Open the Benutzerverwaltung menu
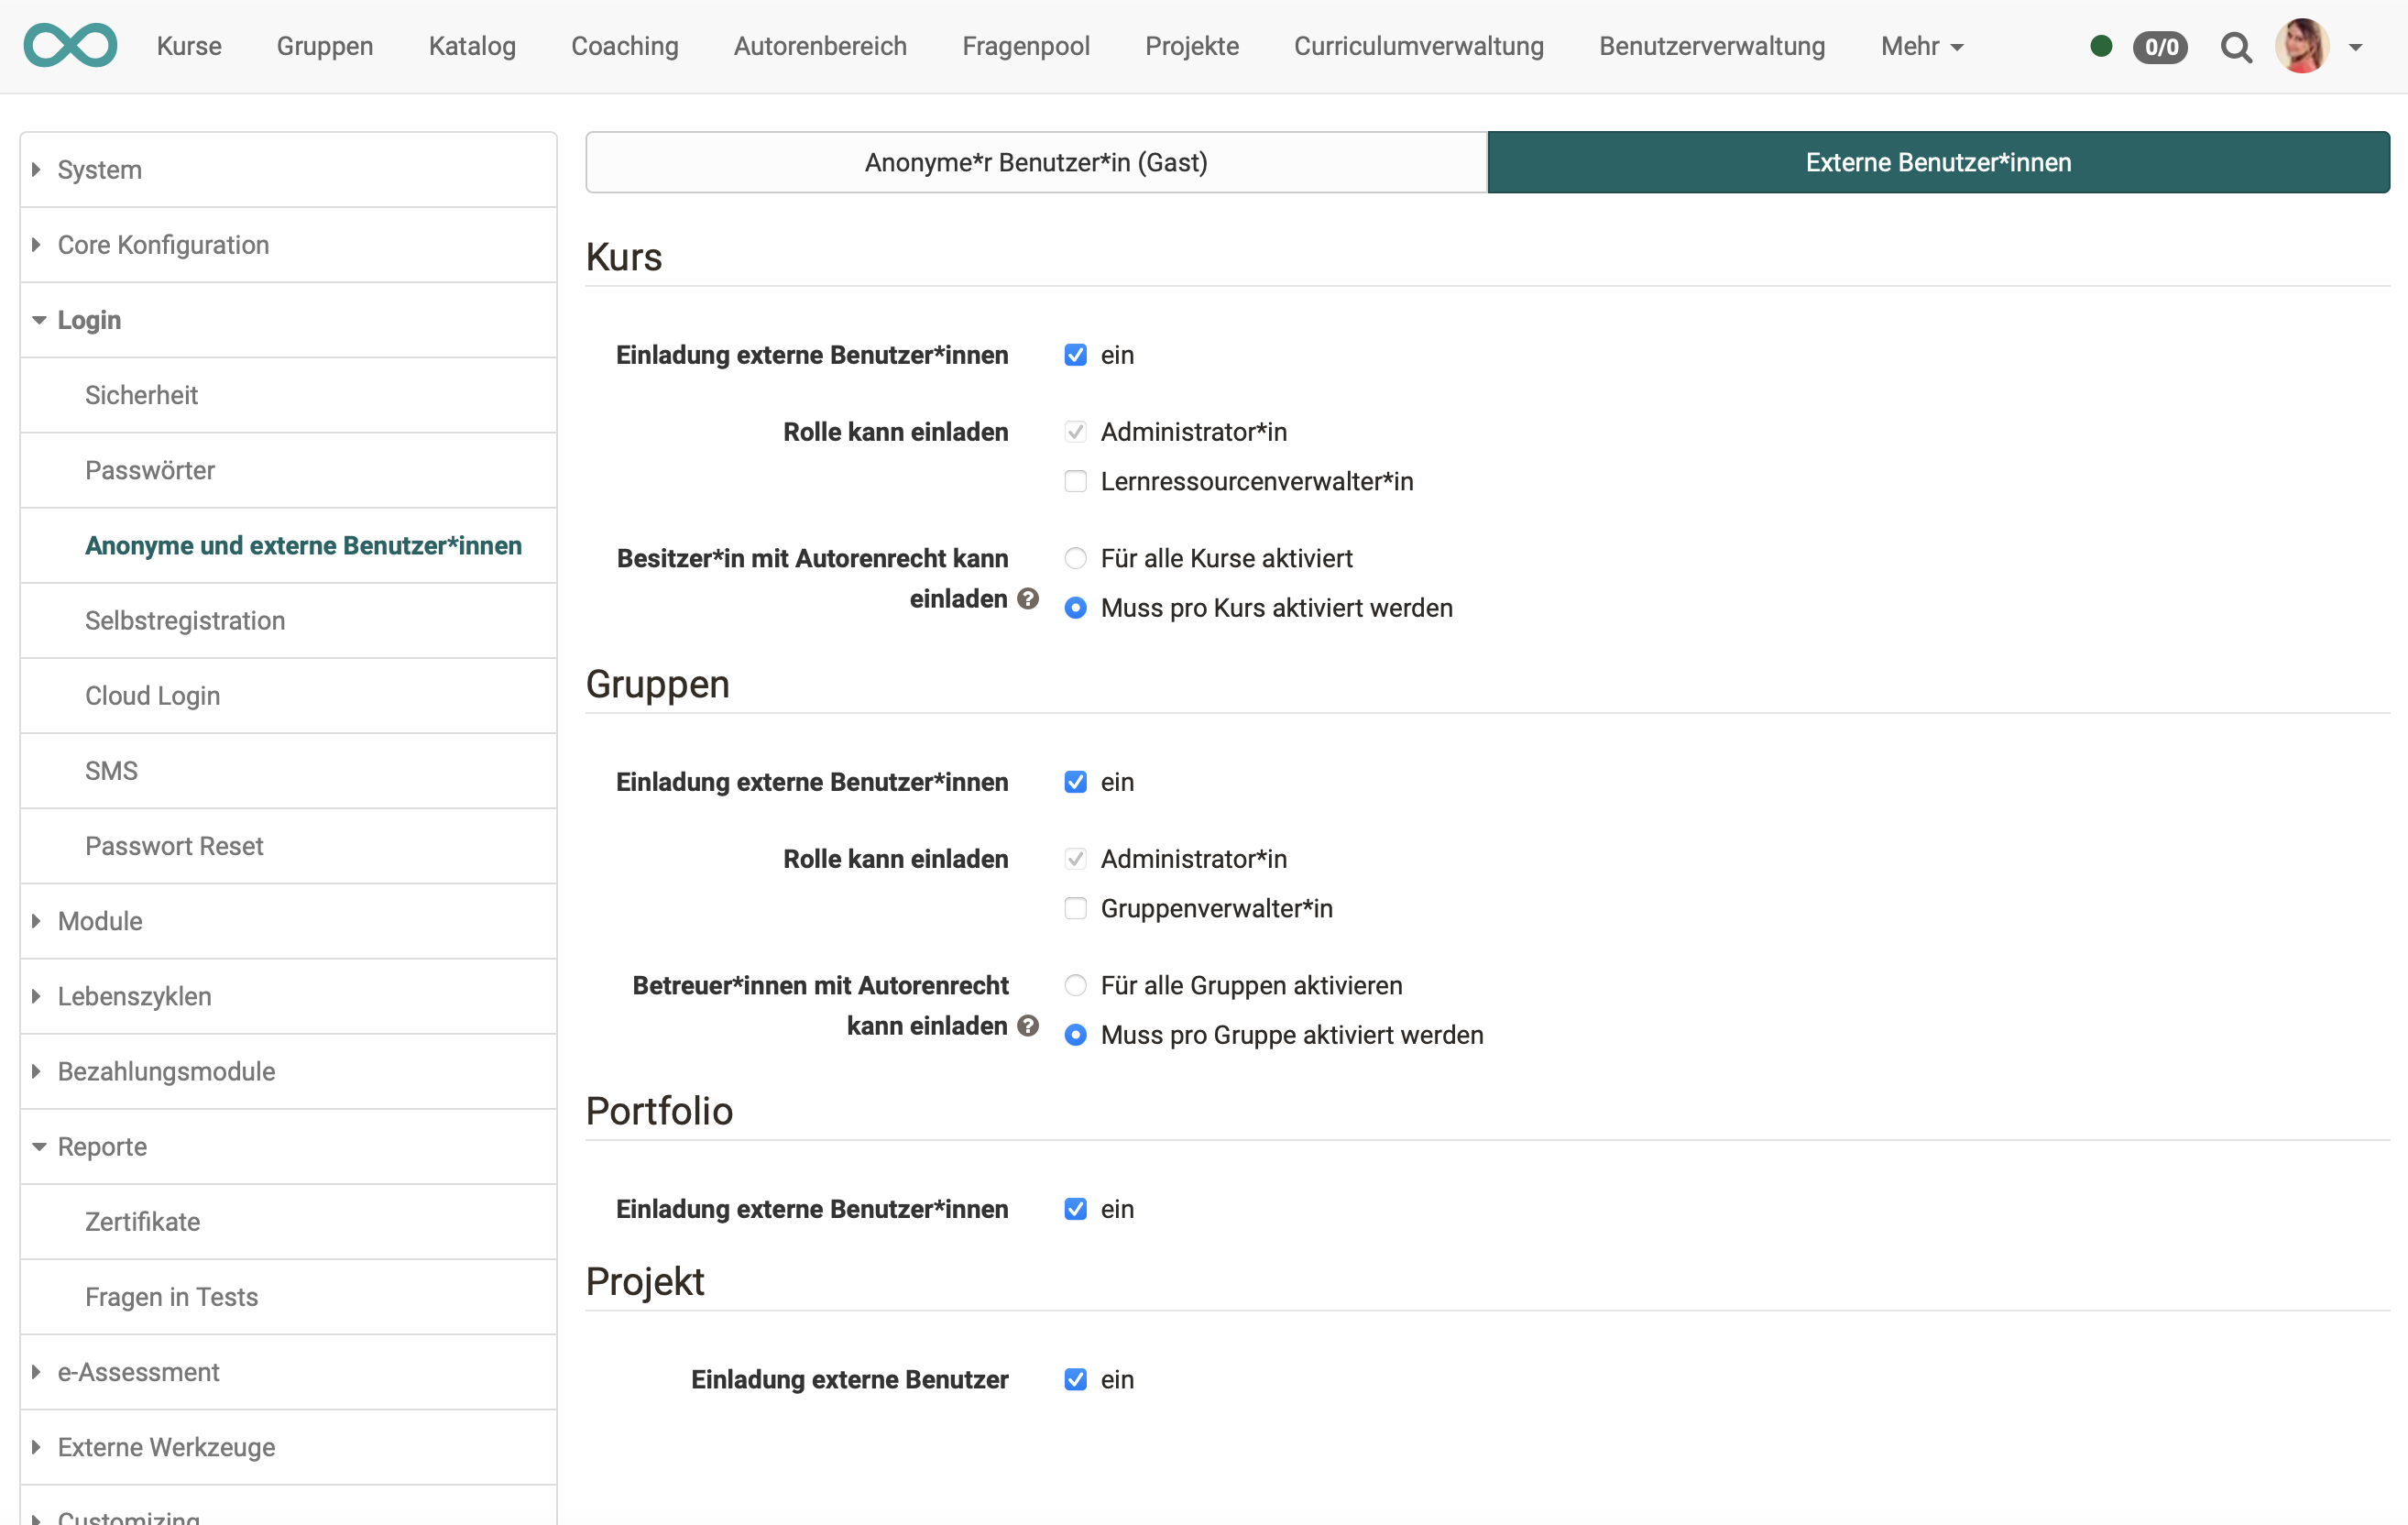This screenshot has width=2408, height=1525. click(x=1711, y=46)
